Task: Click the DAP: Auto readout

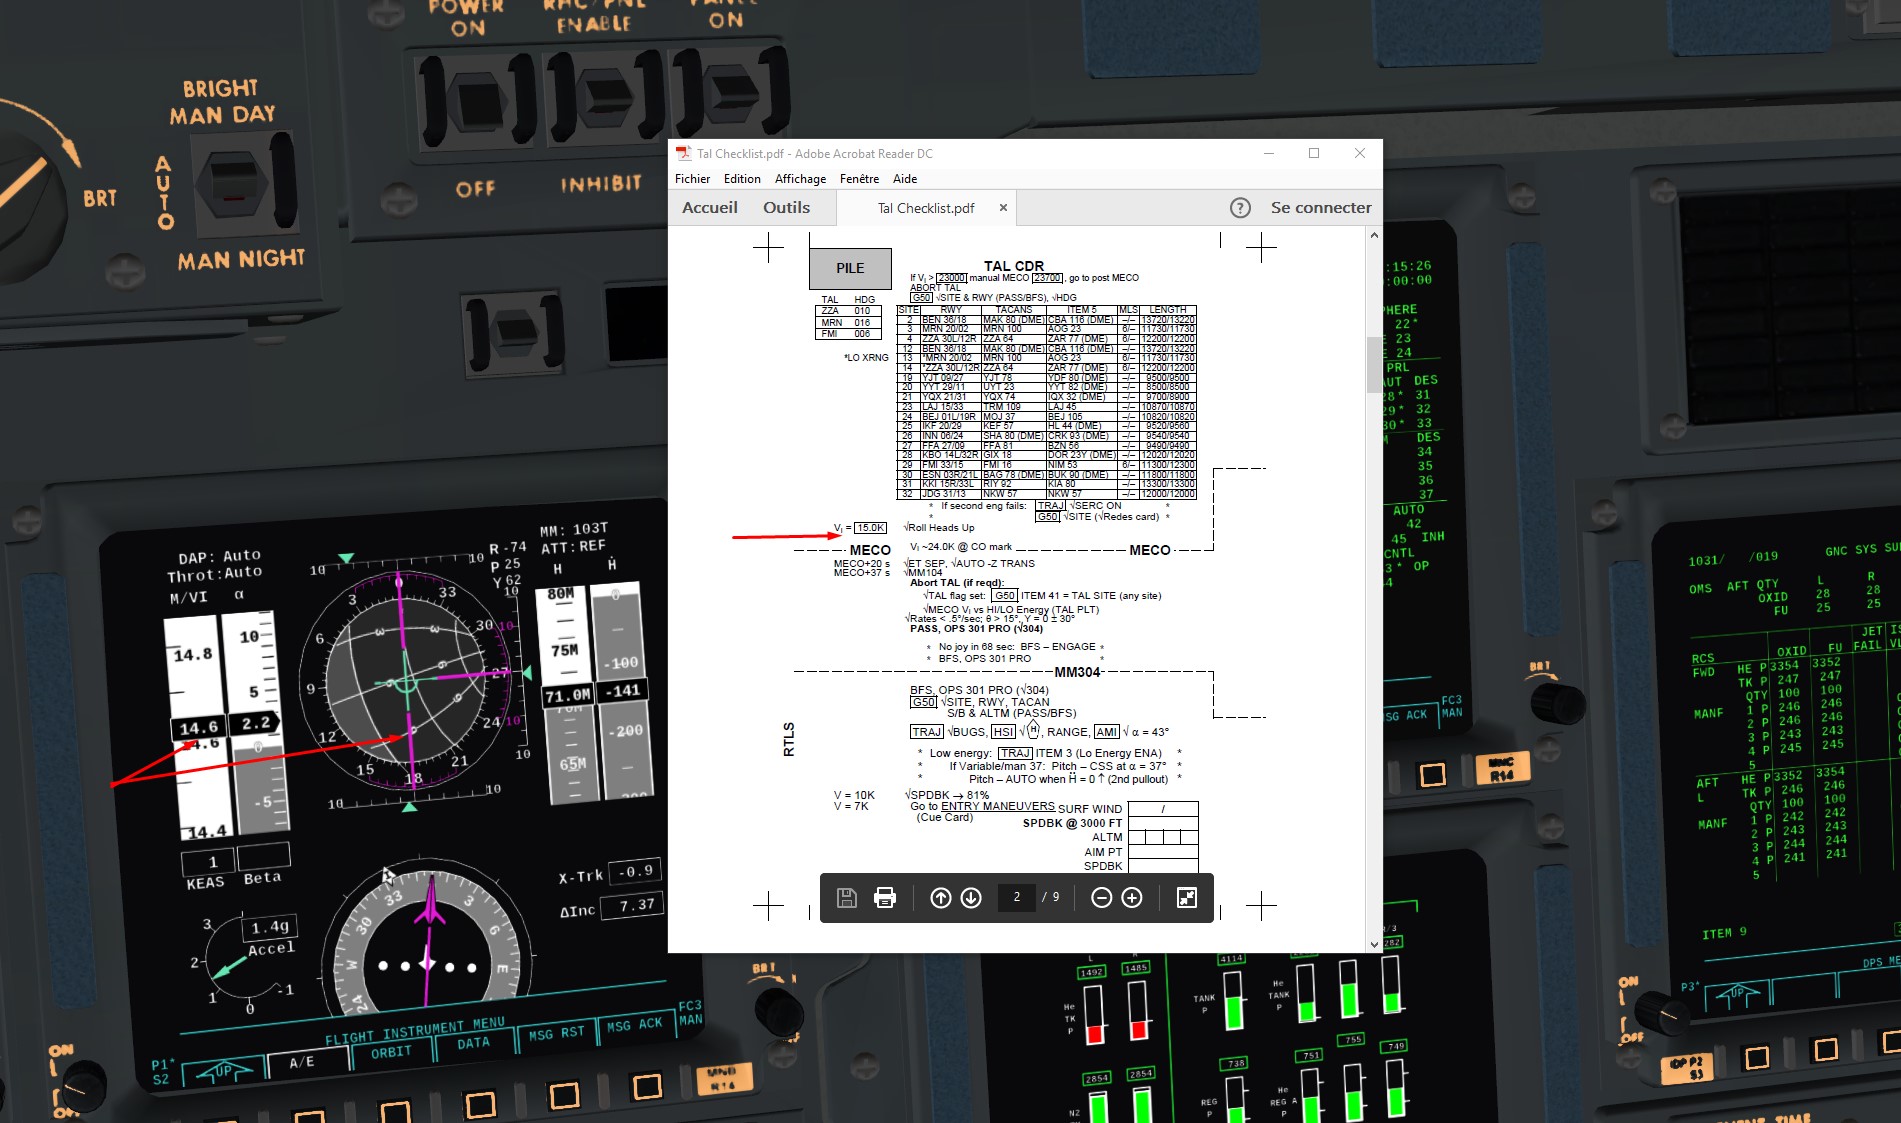Action: [220, 556]
